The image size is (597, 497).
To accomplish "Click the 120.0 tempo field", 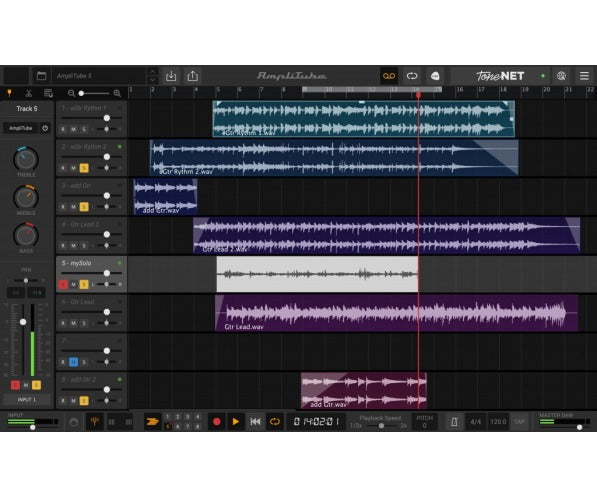I will (x=498, y=422).
